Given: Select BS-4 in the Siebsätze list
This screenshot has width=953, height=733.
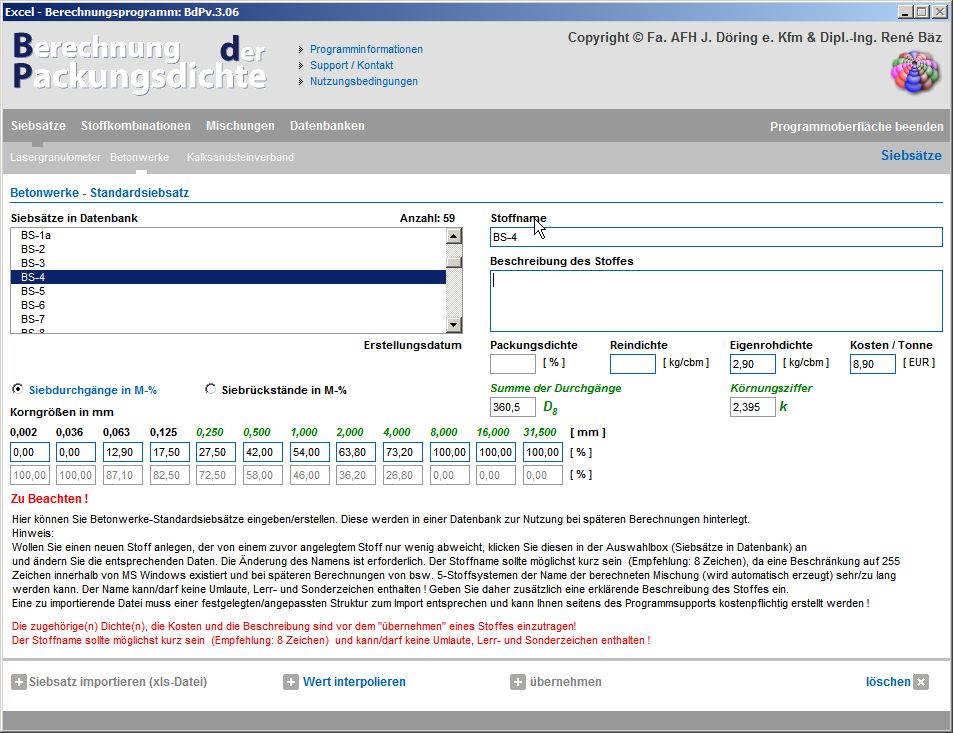Looking at the screenshot, I should click(228, 277).
